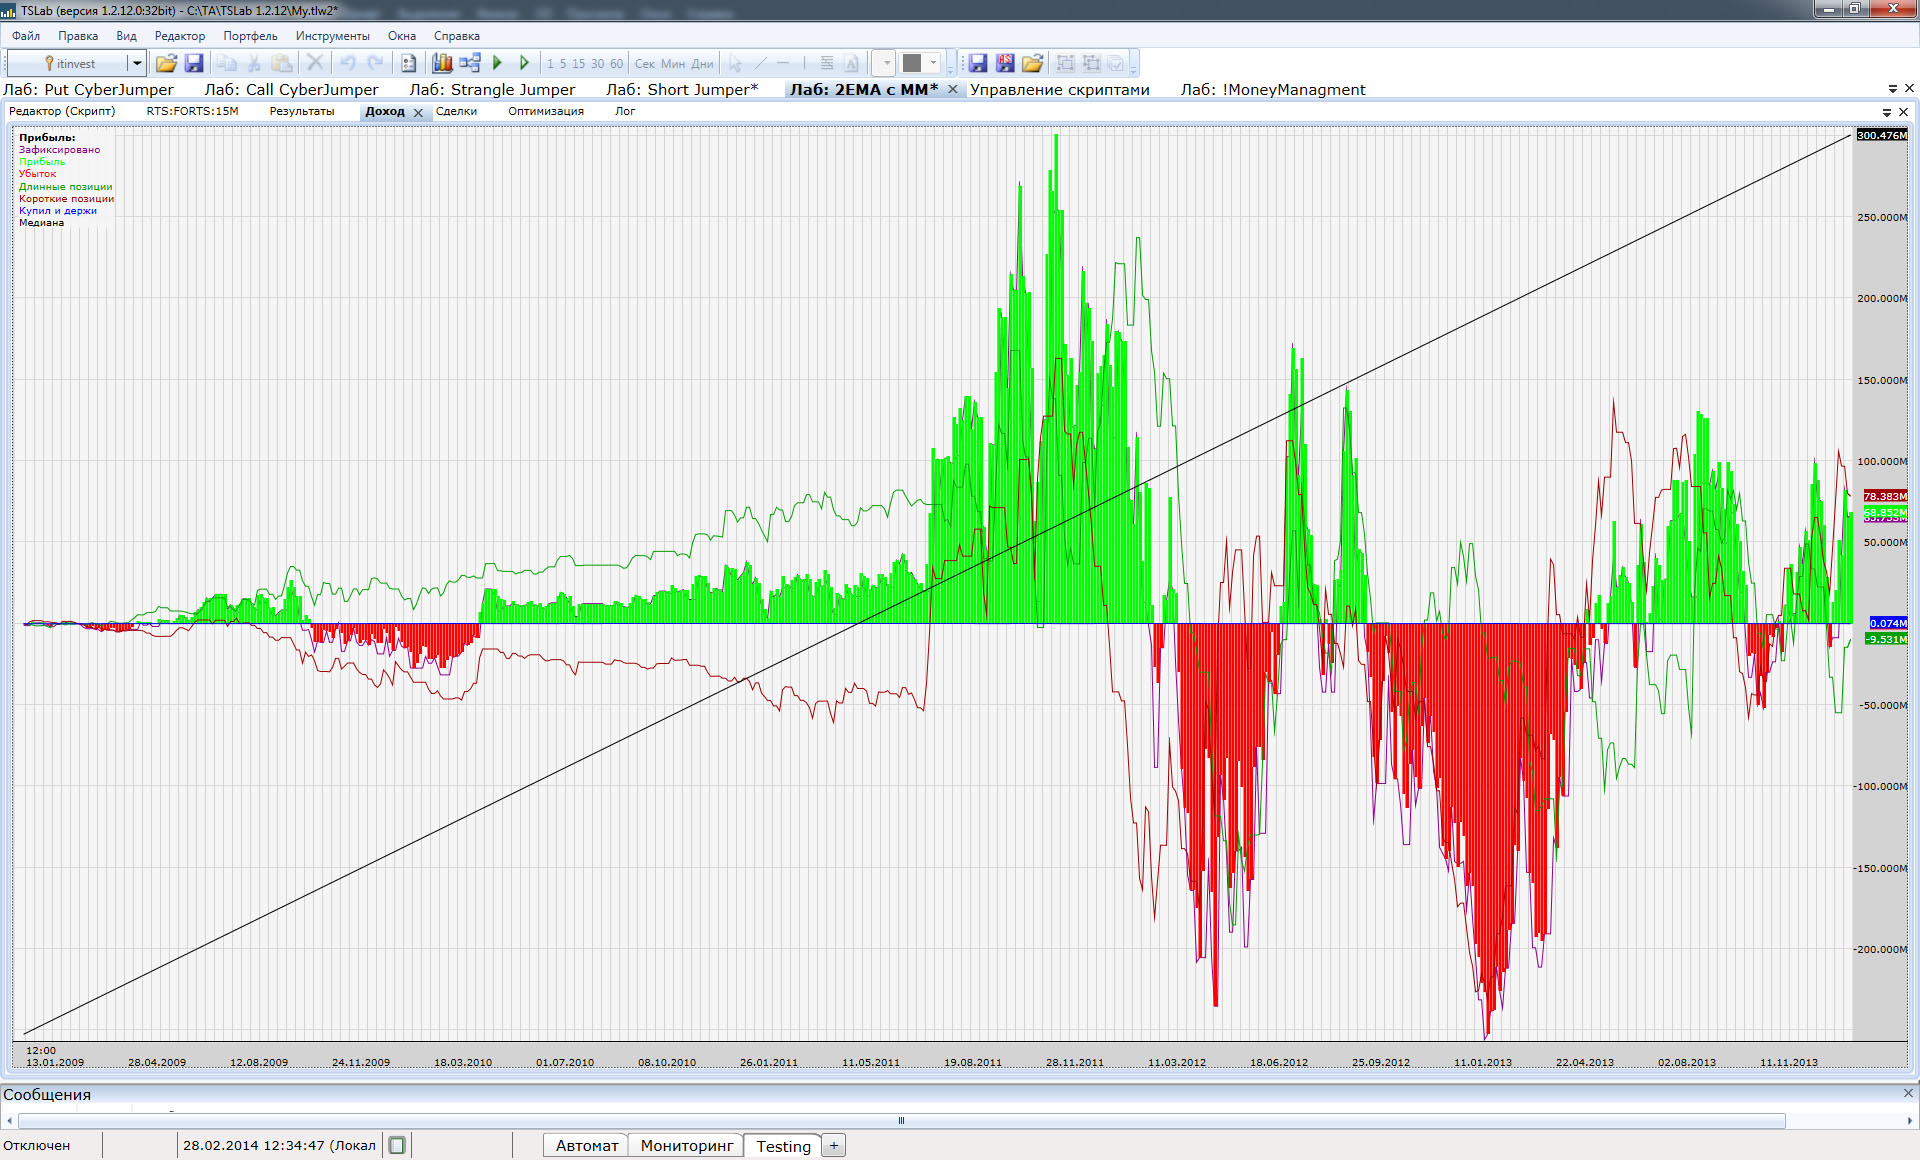Viewport: 1920px width, 1160px height.
Task: Toggle the Мин interval button
Action: pyautogui.click(x=673, y=63)
